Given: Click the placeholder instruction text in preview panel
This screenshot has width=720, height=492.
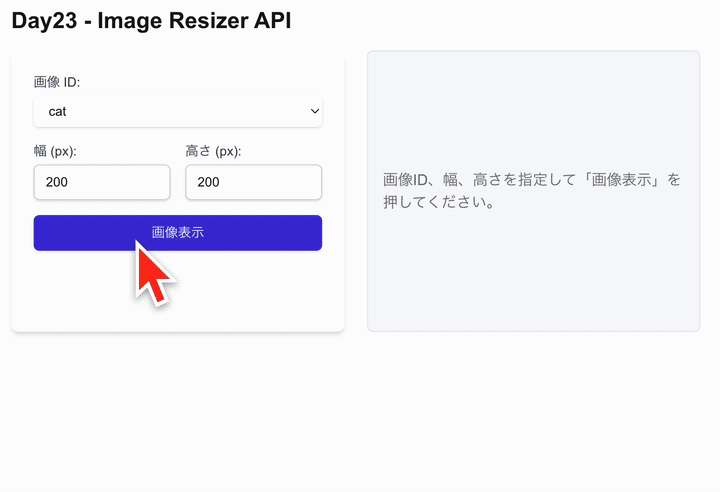Looking at the screenshot, I should tap(532, 191).
